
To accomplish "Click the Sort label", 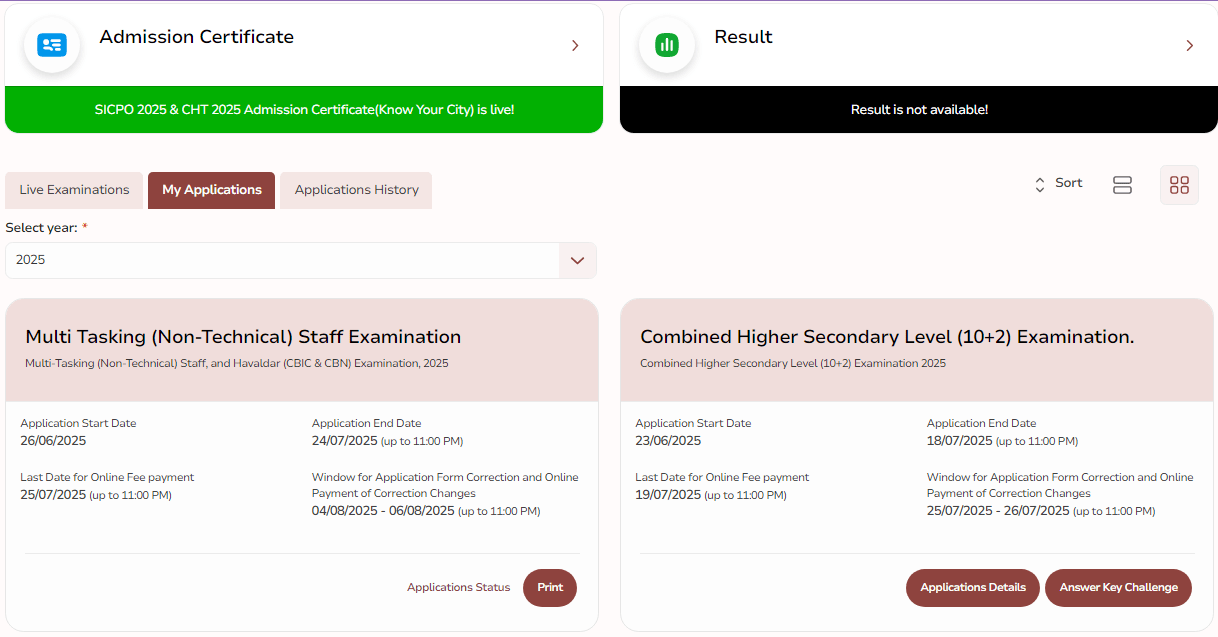I will [1068, 183].
